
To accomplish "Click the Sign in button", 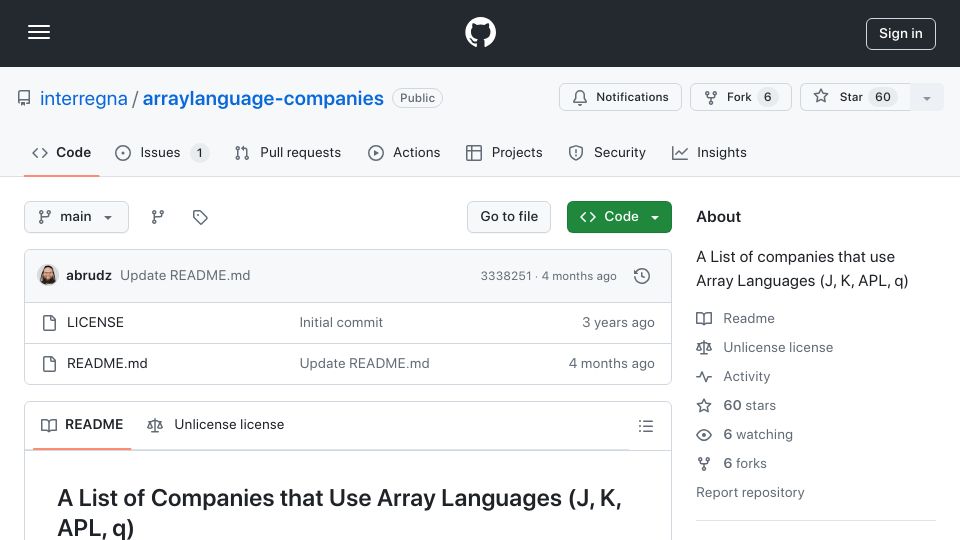I will tap(901, 34).
